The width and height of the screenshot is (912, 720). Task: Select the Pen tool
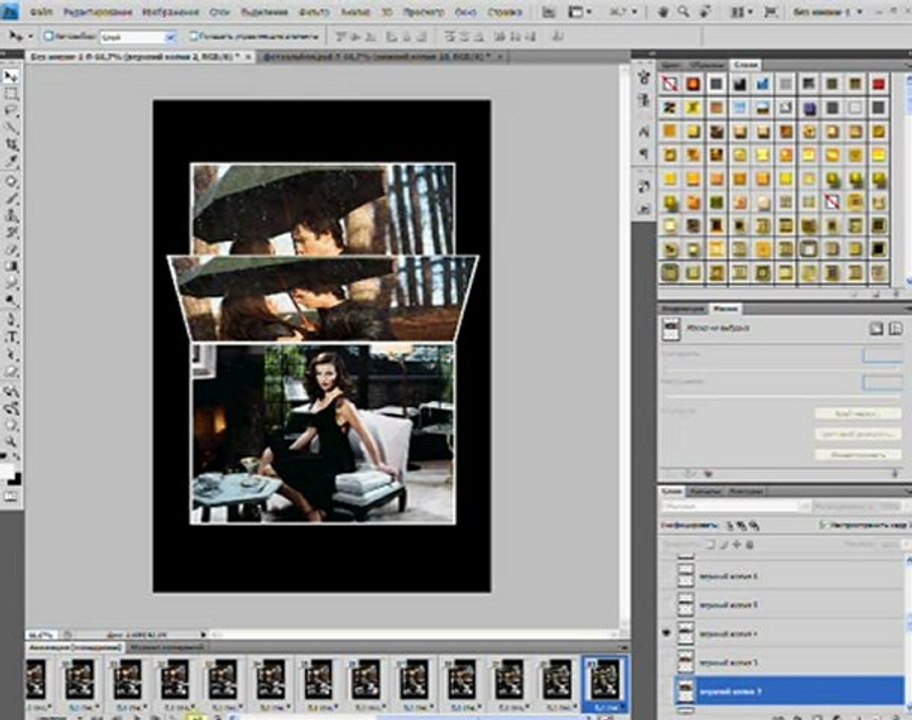click(10, 320)
